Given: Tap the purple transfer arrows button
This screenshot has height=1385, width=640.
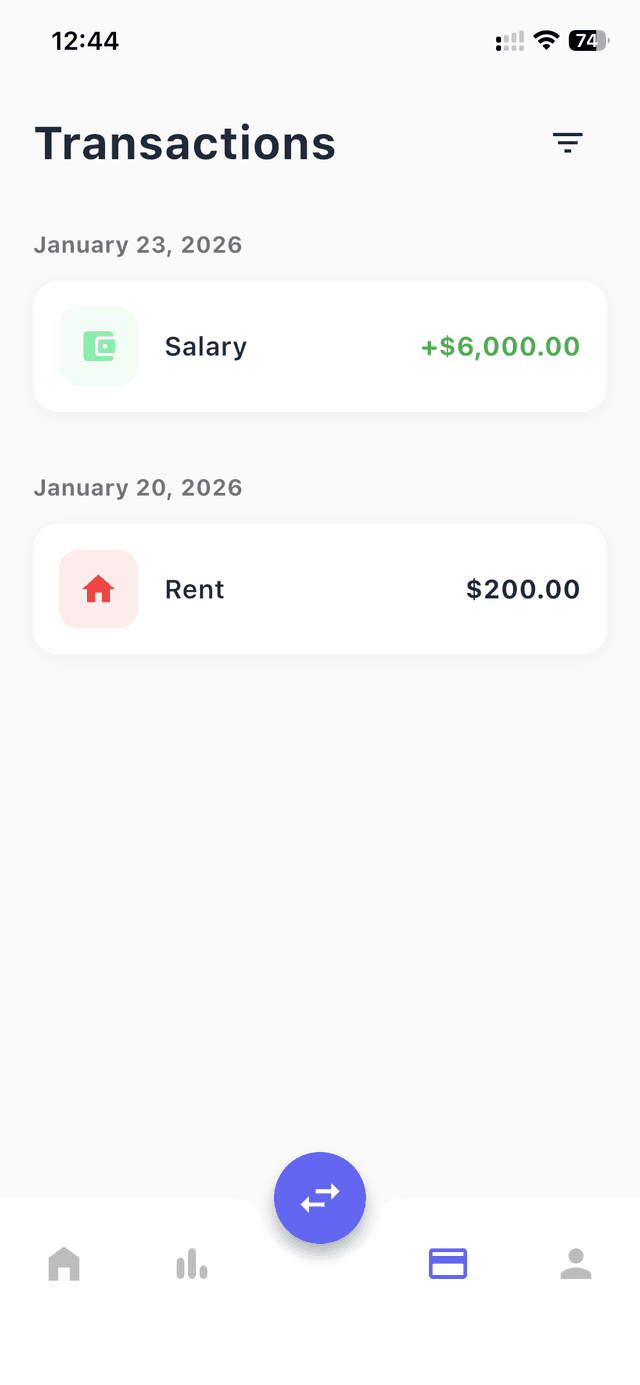Looking at the screenshot, I should (x=320, y=1198).
